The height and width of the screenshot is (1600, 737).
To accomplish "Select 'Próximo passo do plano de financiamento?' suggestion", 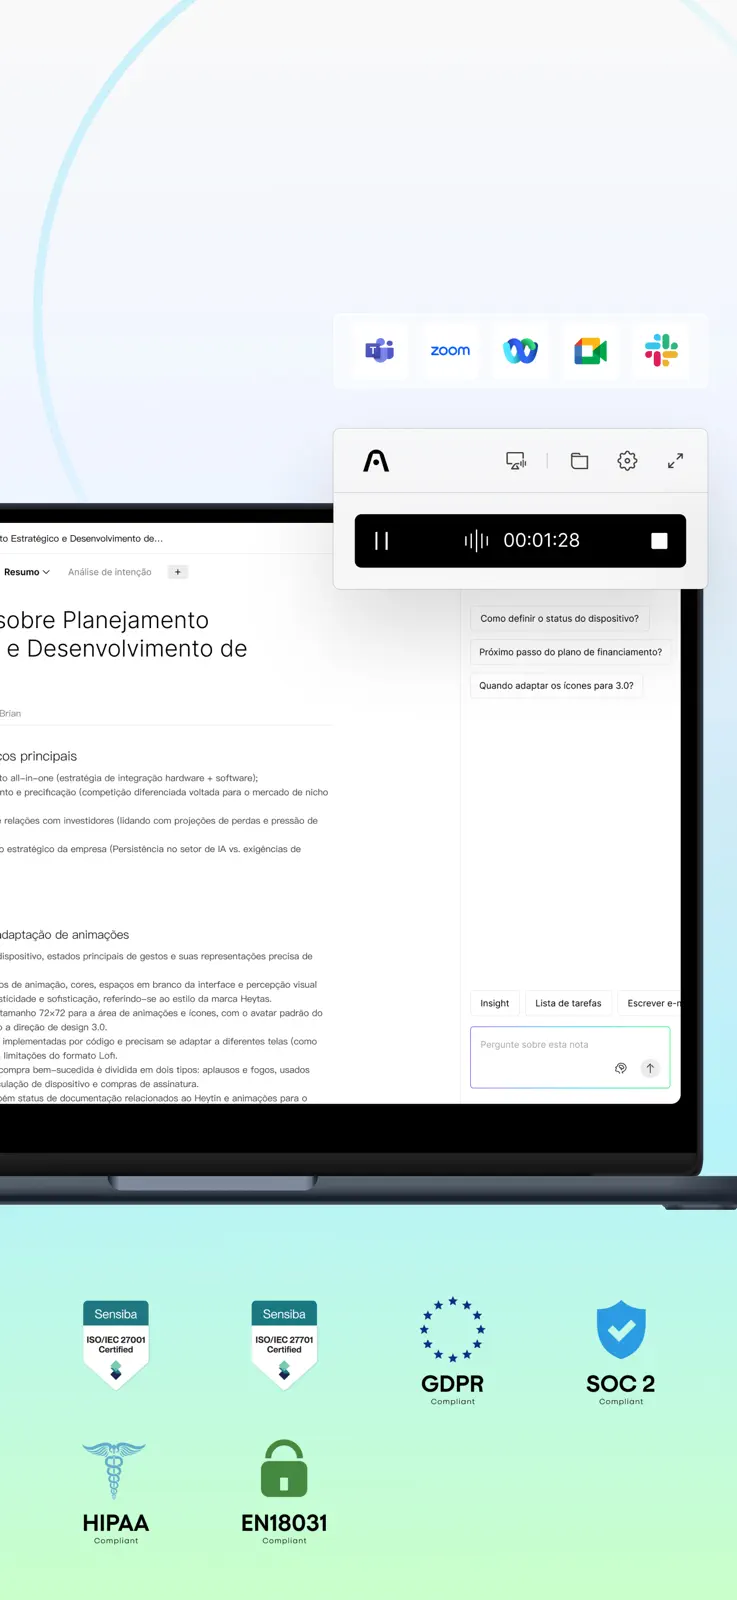I will click(x=570, y=652).
